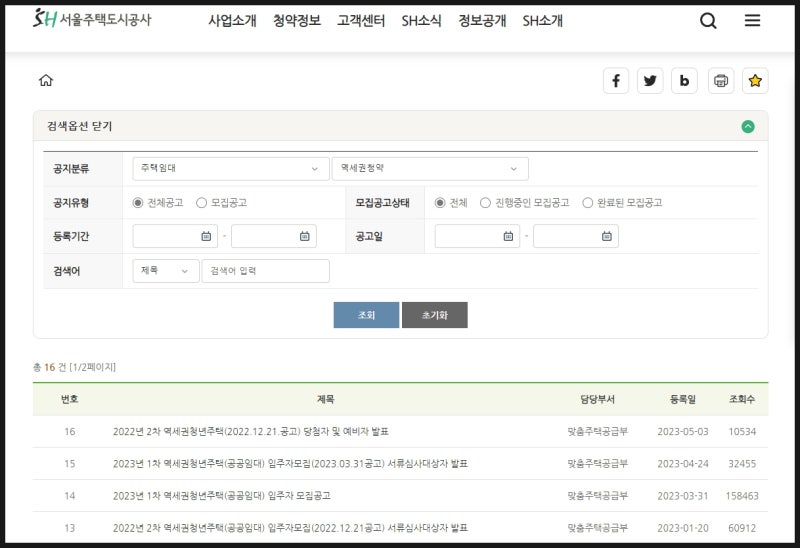Open SH소개 menu
The height and width of the screenshot is (548, 800).
542,21
